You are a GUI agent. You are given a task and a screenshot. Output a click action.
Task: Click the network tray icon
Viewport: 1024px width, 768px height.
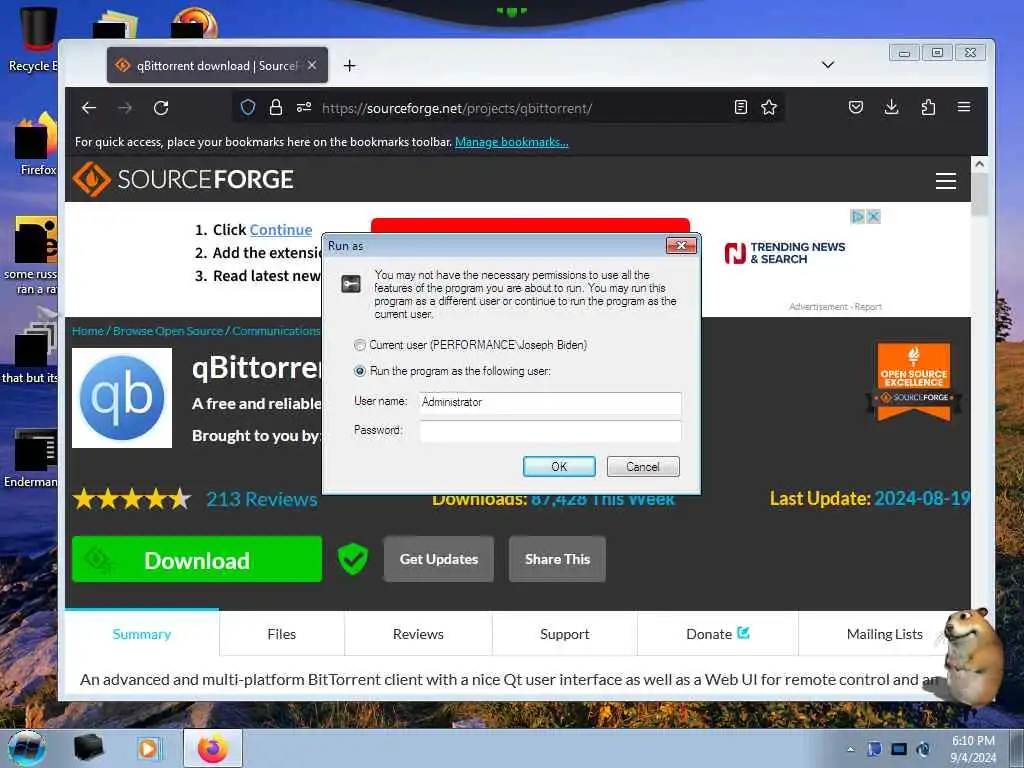pyautogui.click(x=899, y=749)
